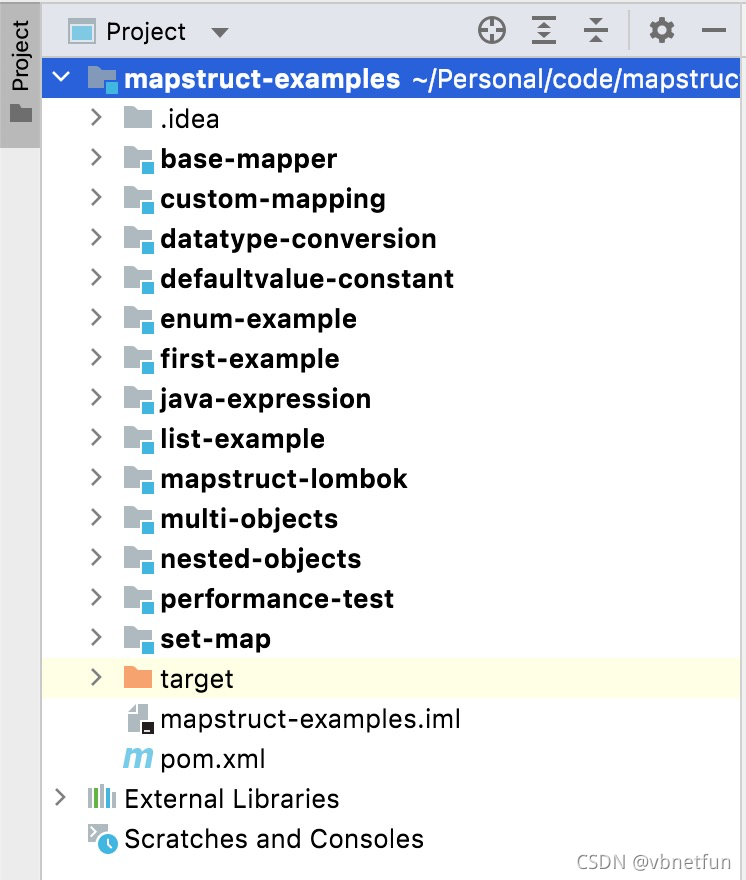Click the Collapse All icon in toolbar
This screenshot has height=880, width=746.
pos(596,31)
